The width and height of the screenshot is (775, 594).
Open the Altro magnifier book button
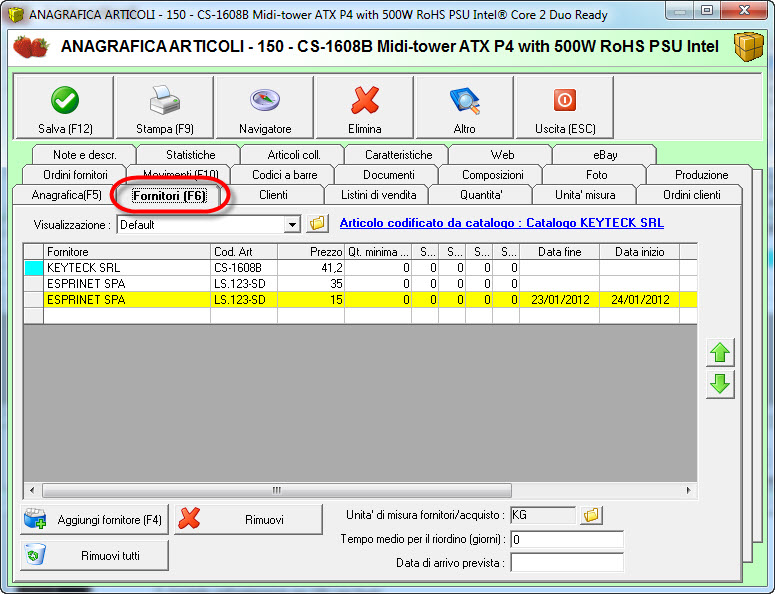coord(465,107)
